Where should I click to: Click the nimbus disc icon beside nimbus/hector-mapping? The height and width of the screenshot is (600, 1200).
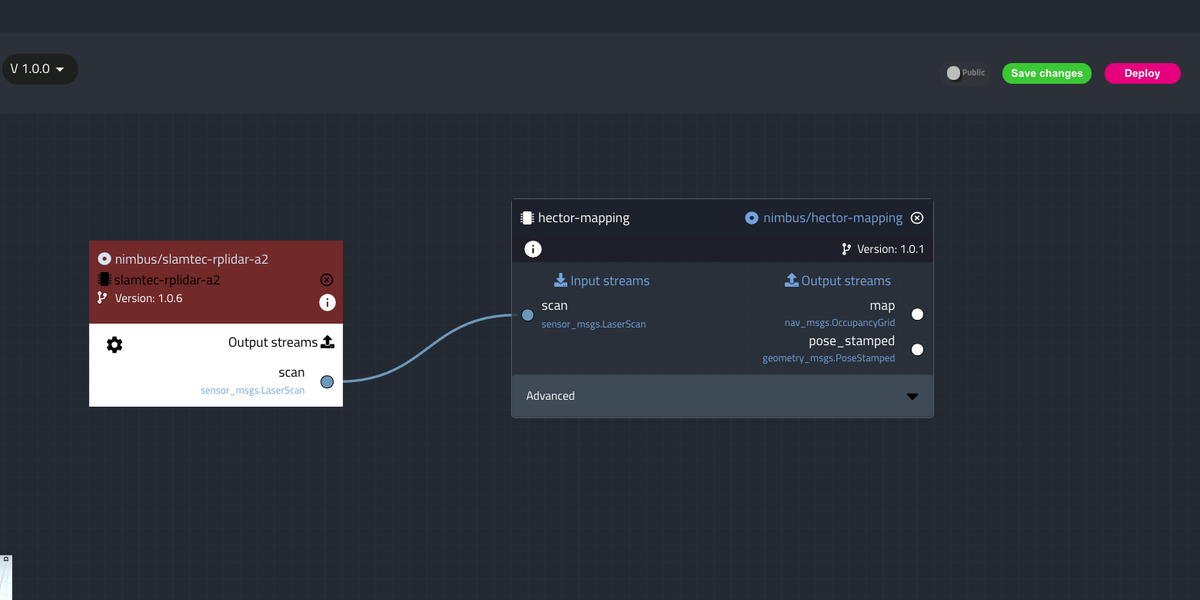tap(752, 217)
